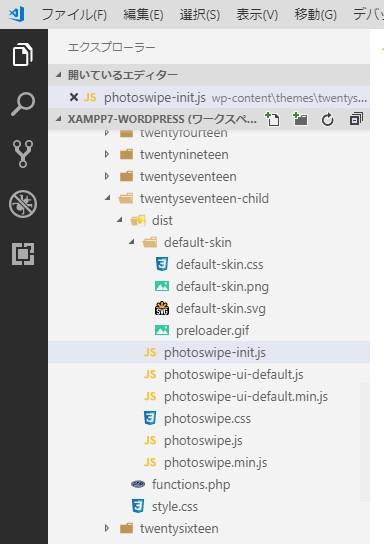Screen dimensions: 384x544
Task: Click the SVG icon of default-skin.svg
Action: click(x=162, y=308)
